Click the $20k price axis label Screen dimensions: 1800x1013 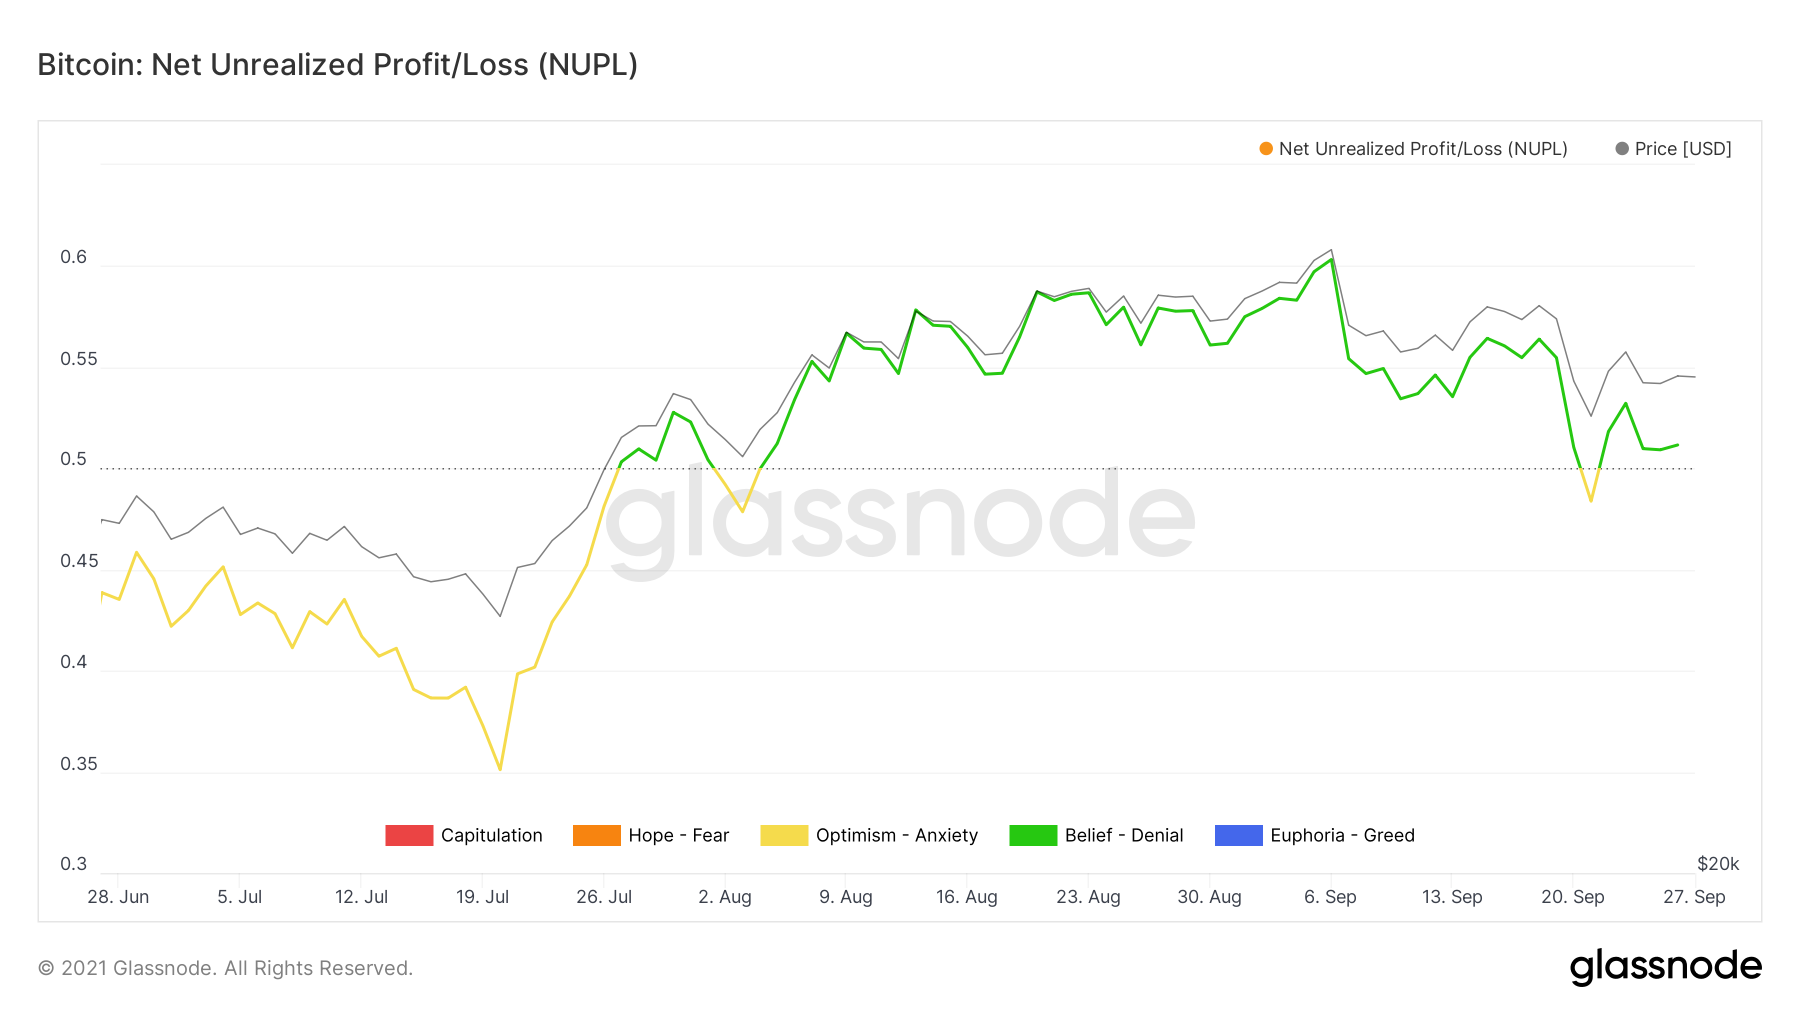(1718, 864)
